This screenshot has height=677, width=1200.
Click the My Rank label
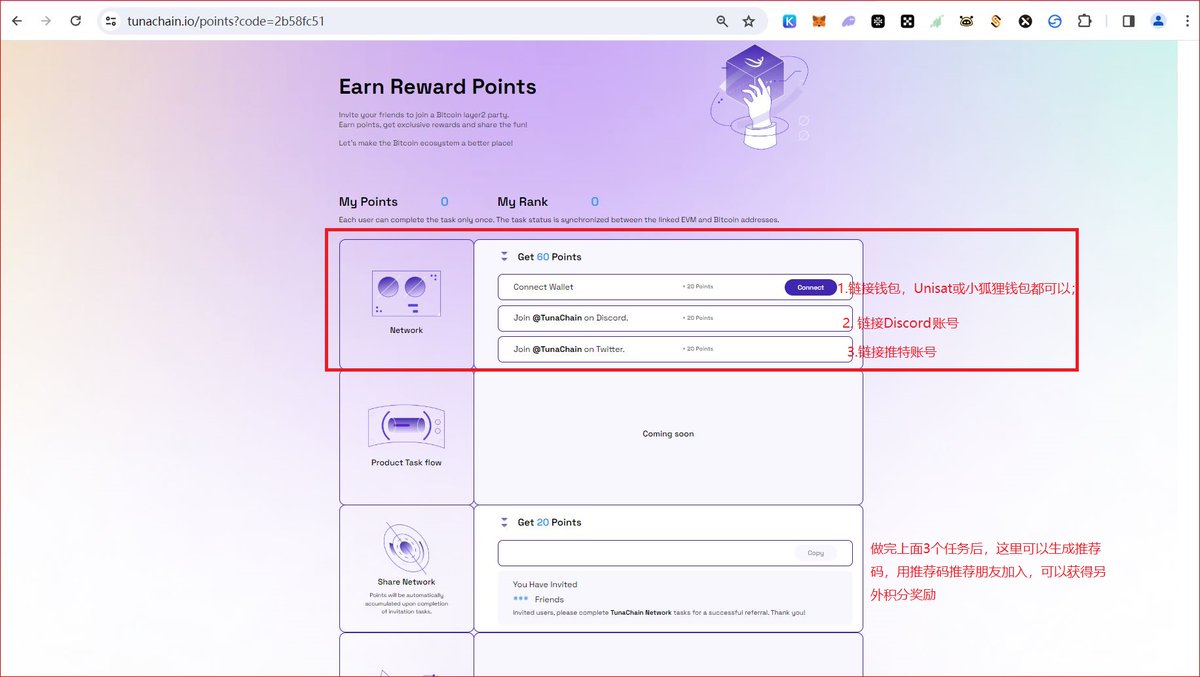(x=523, y=202)
